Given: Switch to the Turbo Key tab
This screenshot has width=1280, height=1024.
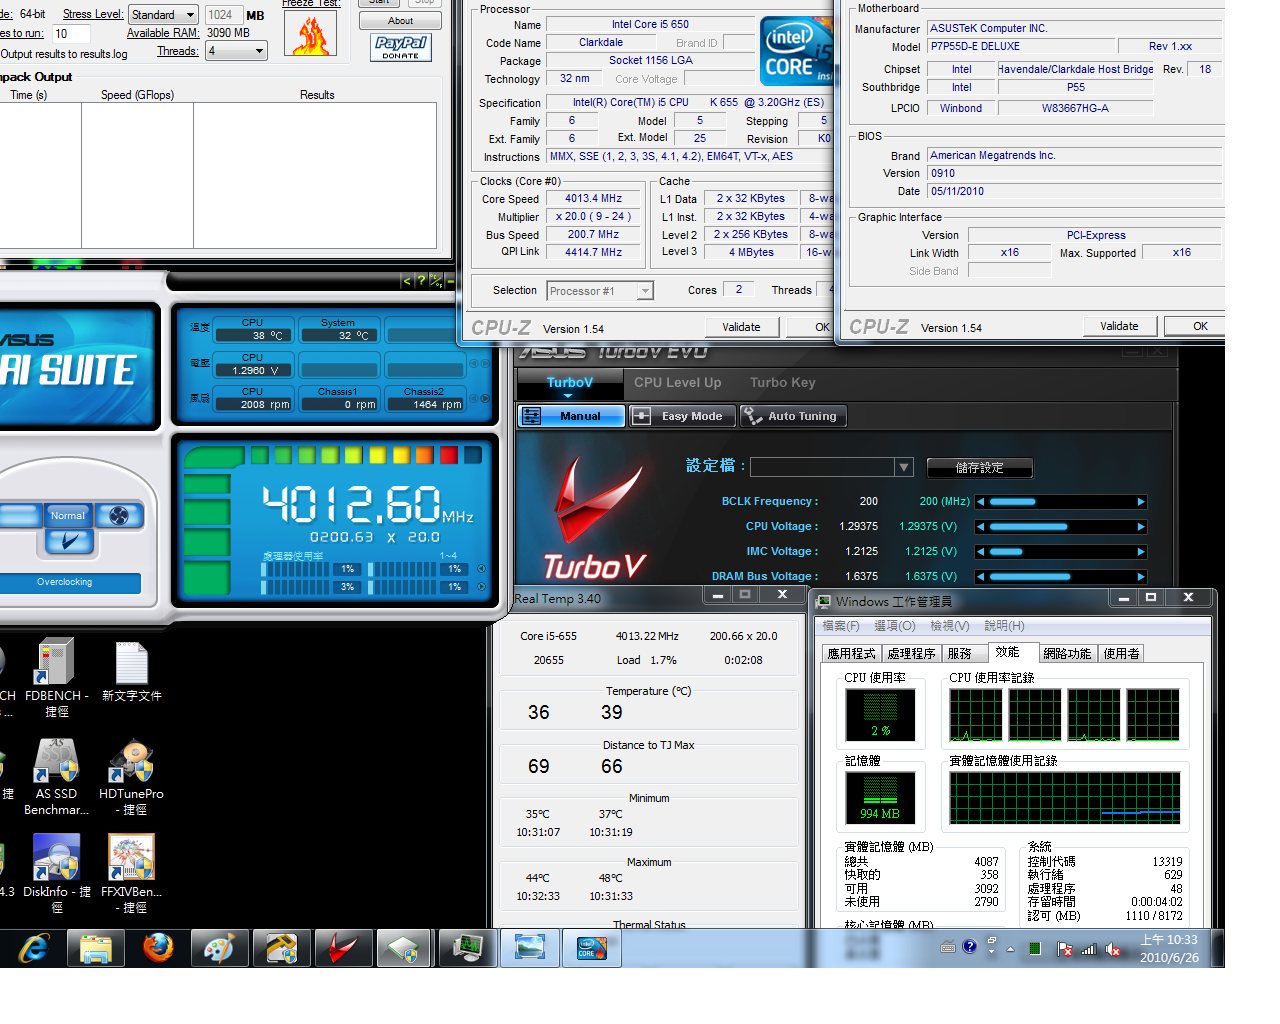Looking at the screenshot, I should [783, 383].
